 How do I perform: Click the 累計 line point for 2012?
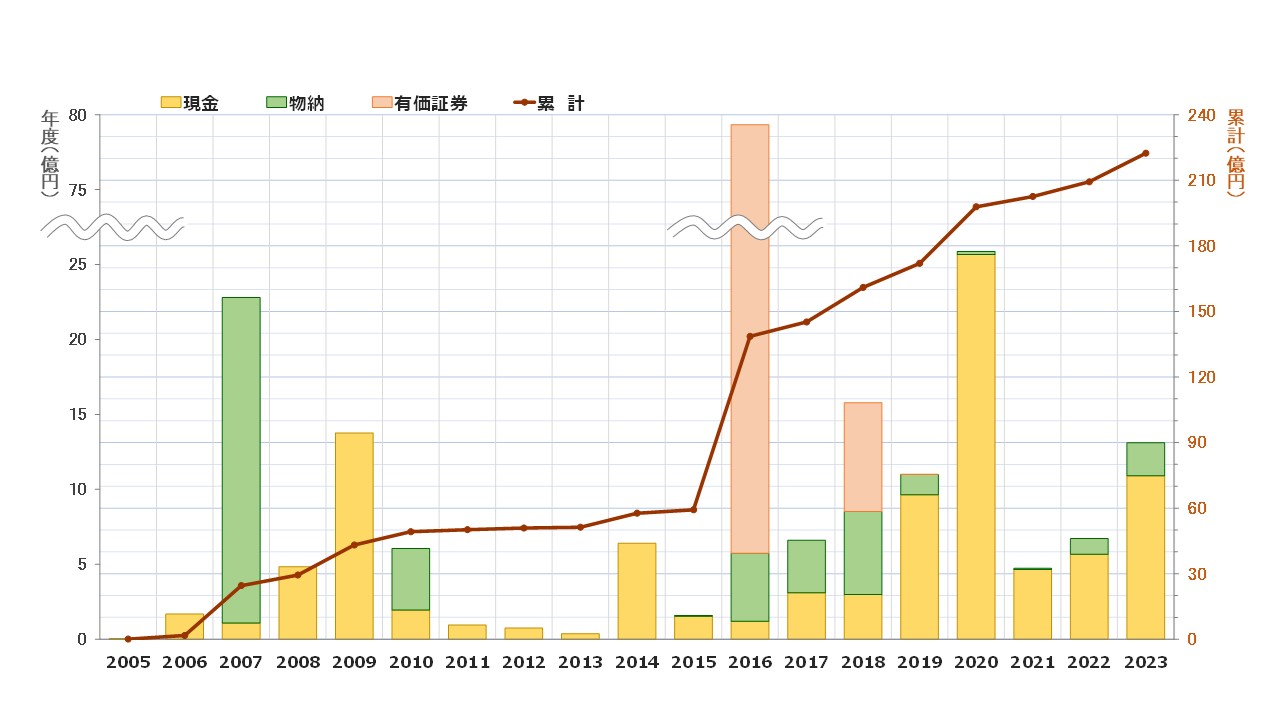click(x=524, y=528)
